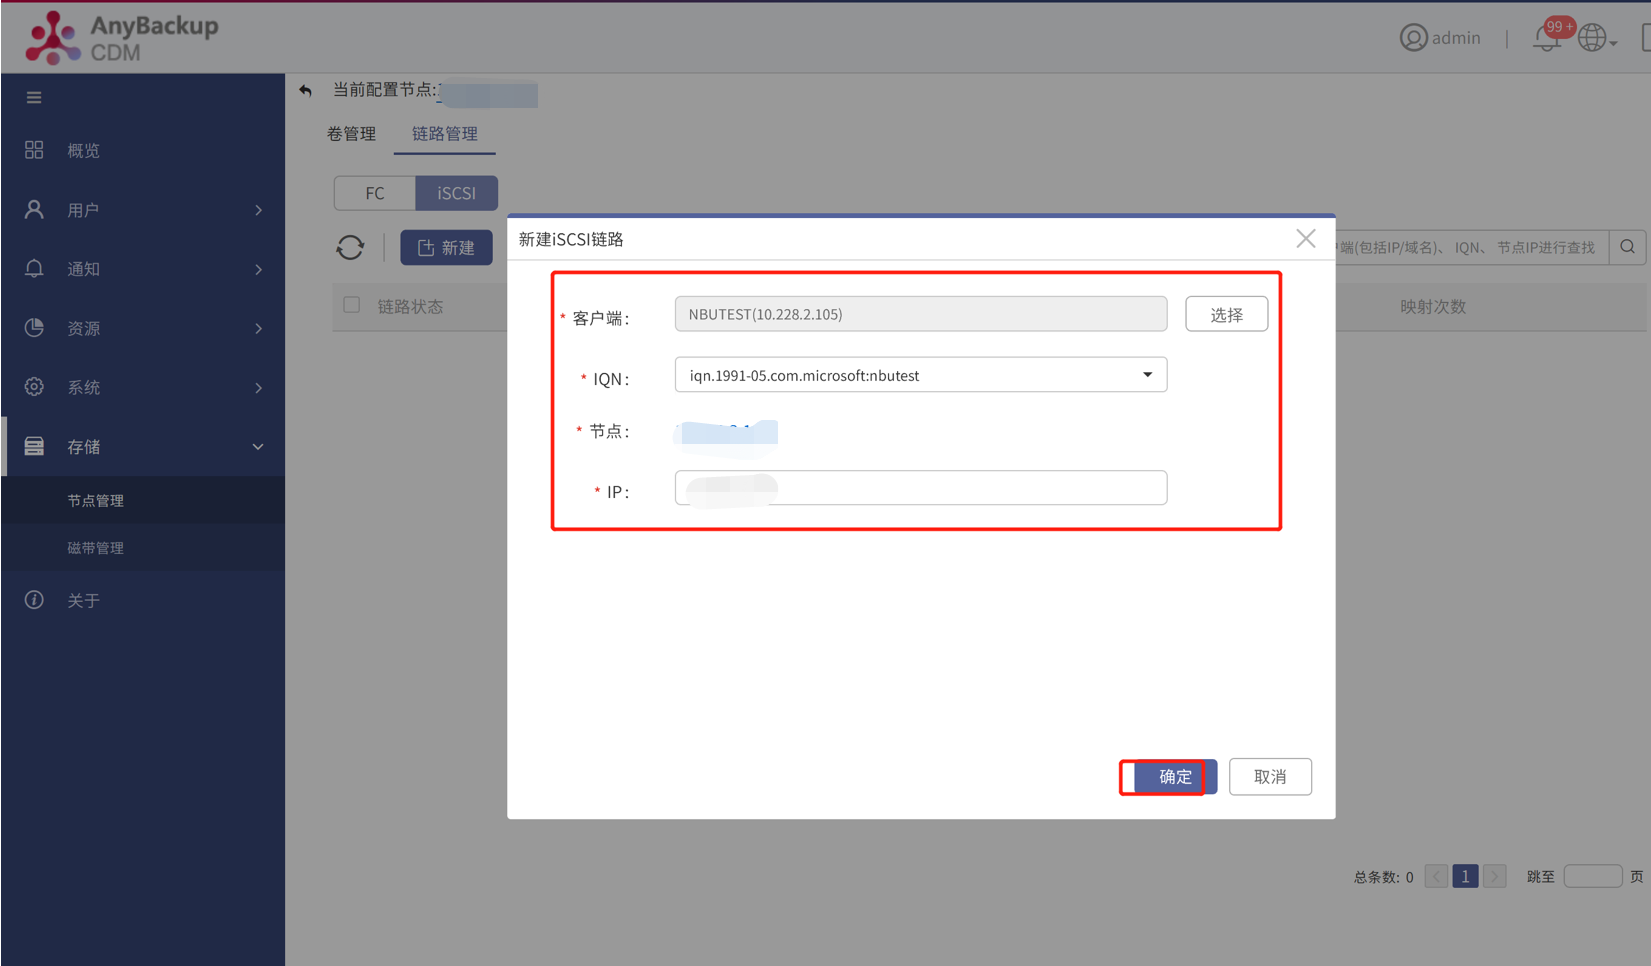
Task: Click the refresh icon above the link list
Action: [350, 247]
